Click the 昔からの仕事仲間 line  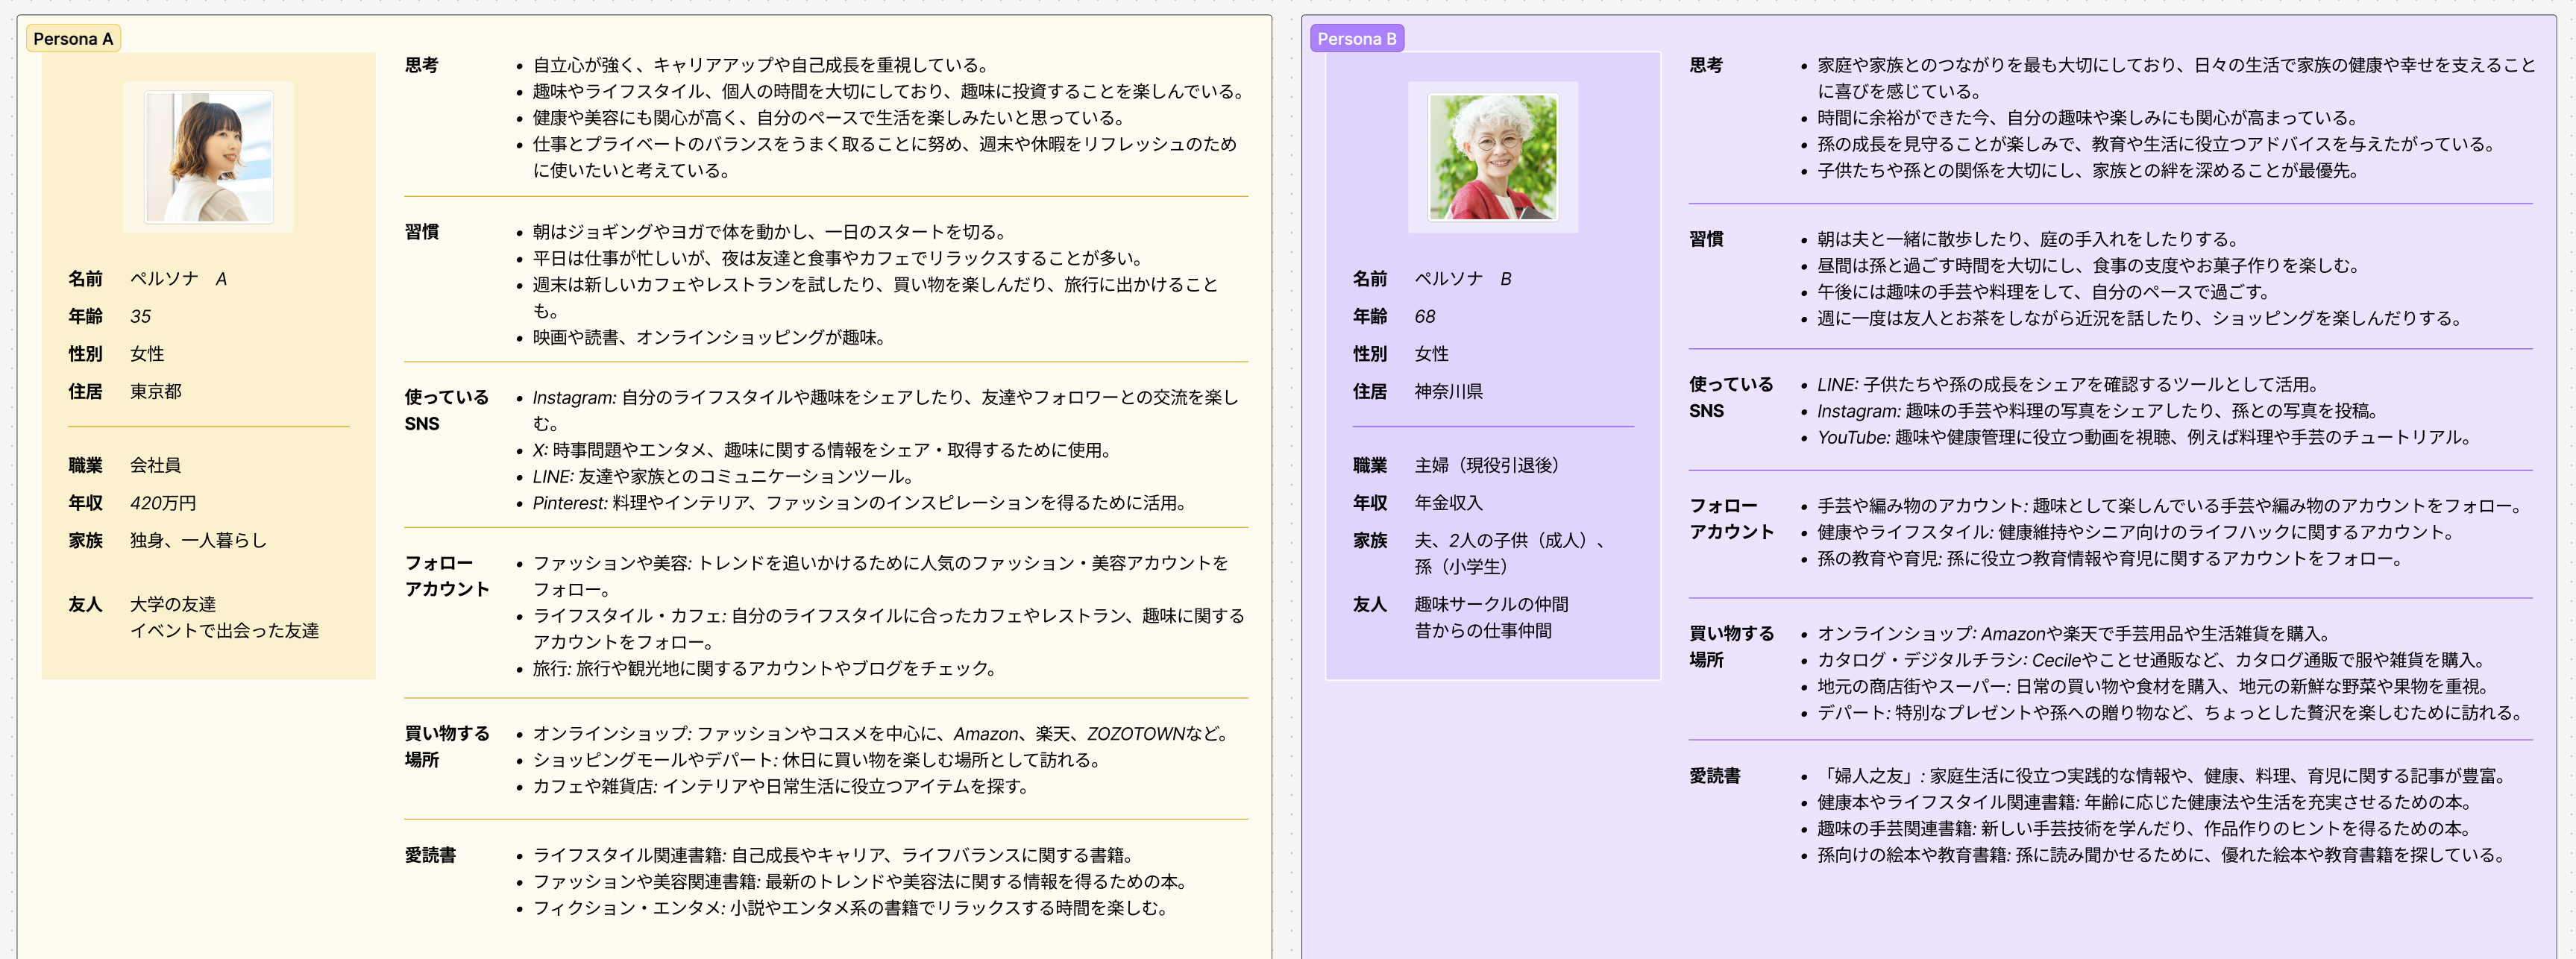(1483, 630)
